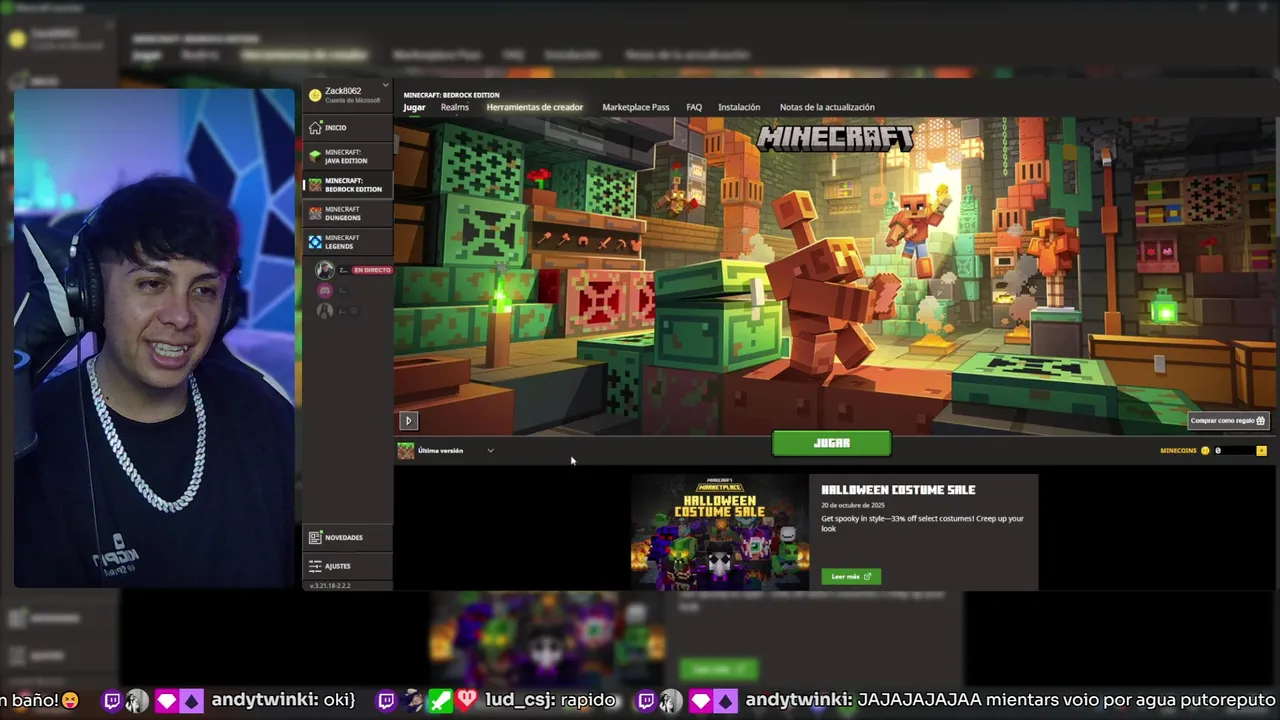Click the Minecraft logo on the banner
Viewport: 1280px width, 720px height.
point(835,137)
